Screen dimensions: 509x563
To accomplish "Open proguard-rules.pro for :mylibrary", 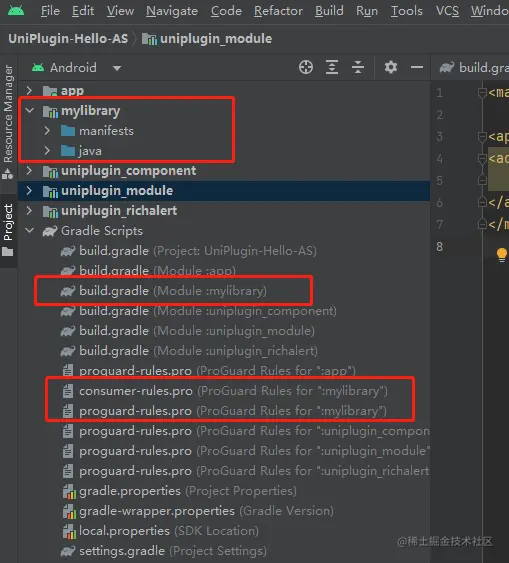I will 224,411.
